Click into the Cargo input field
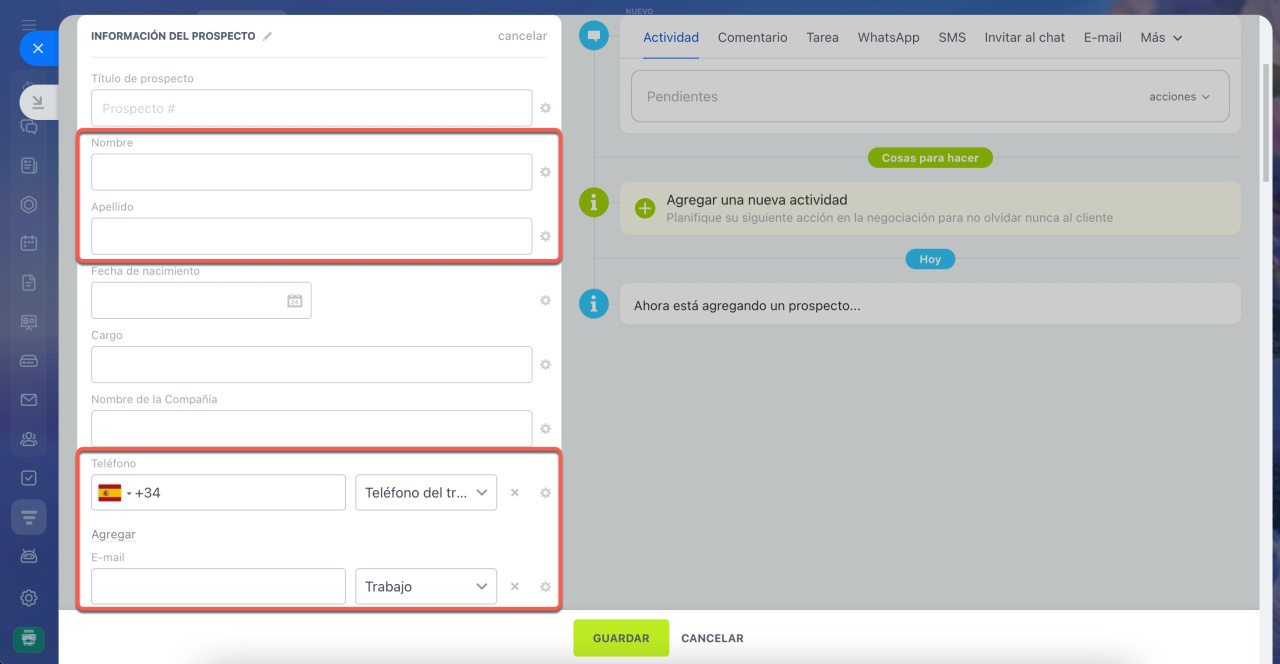The image size is (1280, 664). point(311,365)
